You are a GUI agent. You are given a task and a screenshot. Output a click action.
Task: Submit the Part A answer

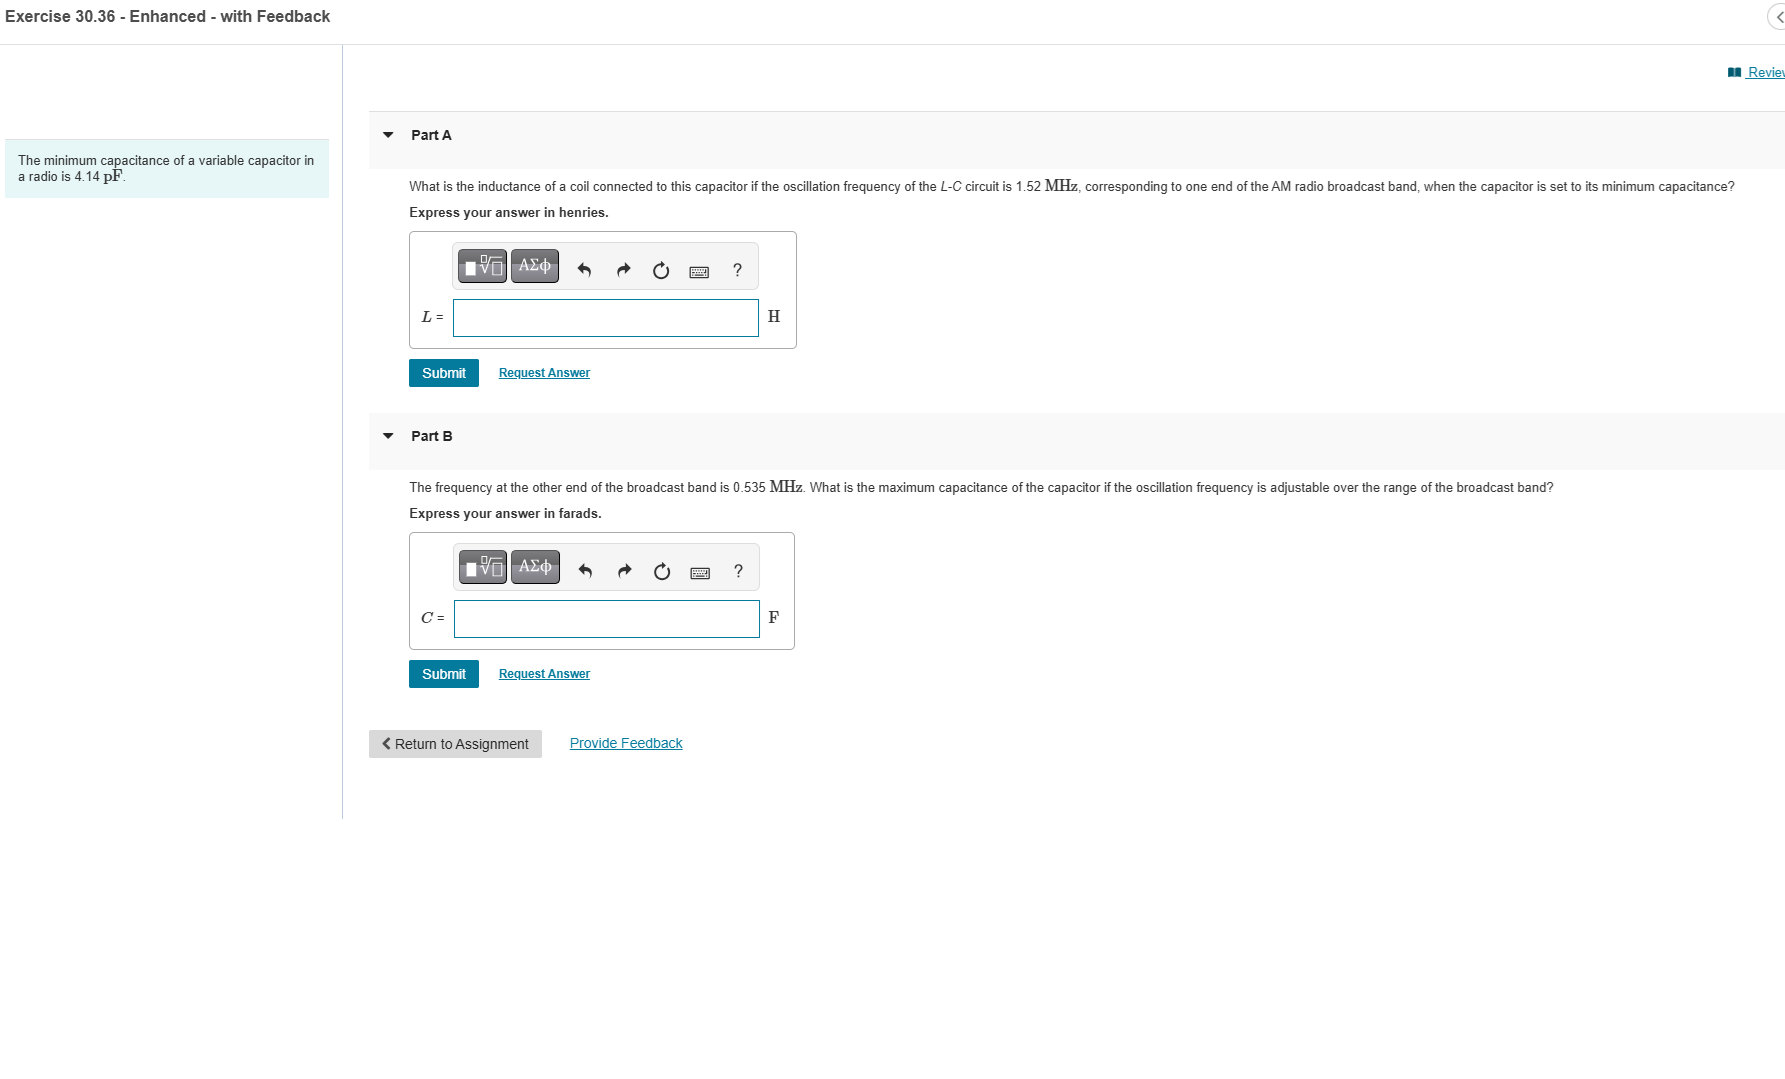[x=444, y=373]
